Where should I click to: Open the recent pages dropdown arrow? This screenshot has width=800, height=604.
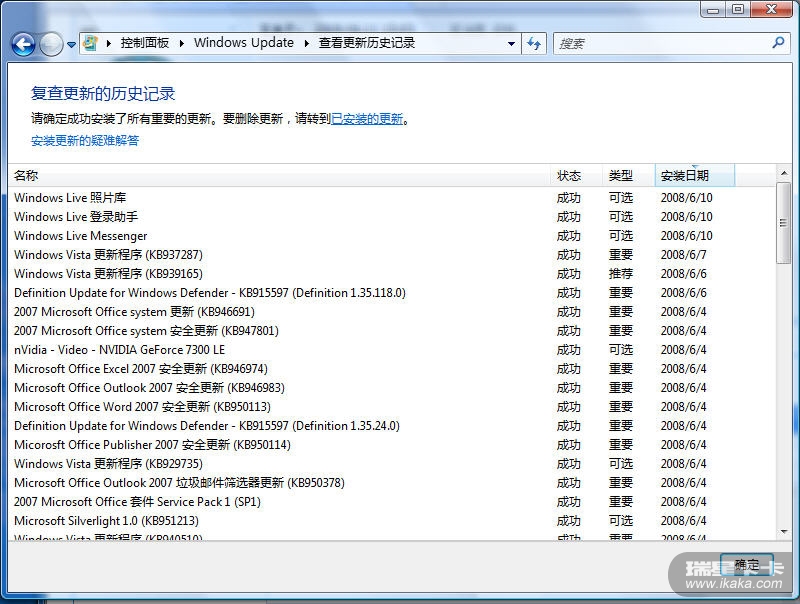(71, 45)
